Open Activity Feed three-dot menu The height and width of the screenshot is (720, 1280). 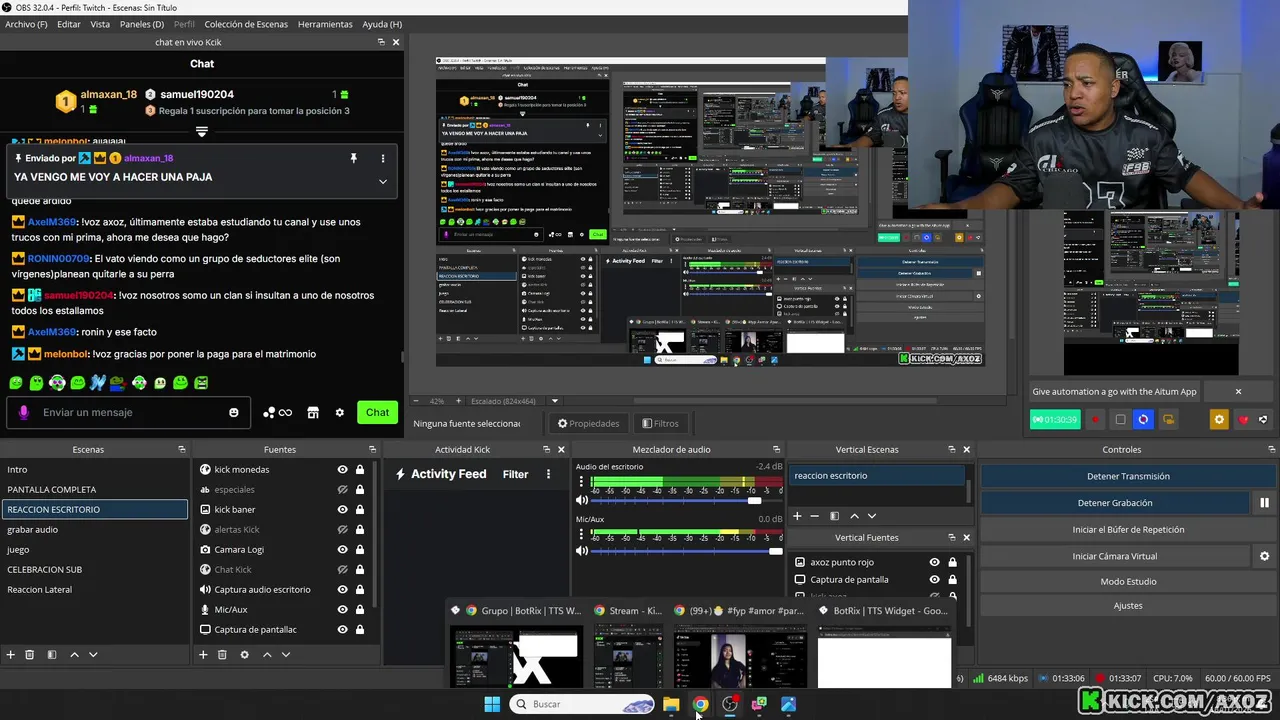[548, 474]
